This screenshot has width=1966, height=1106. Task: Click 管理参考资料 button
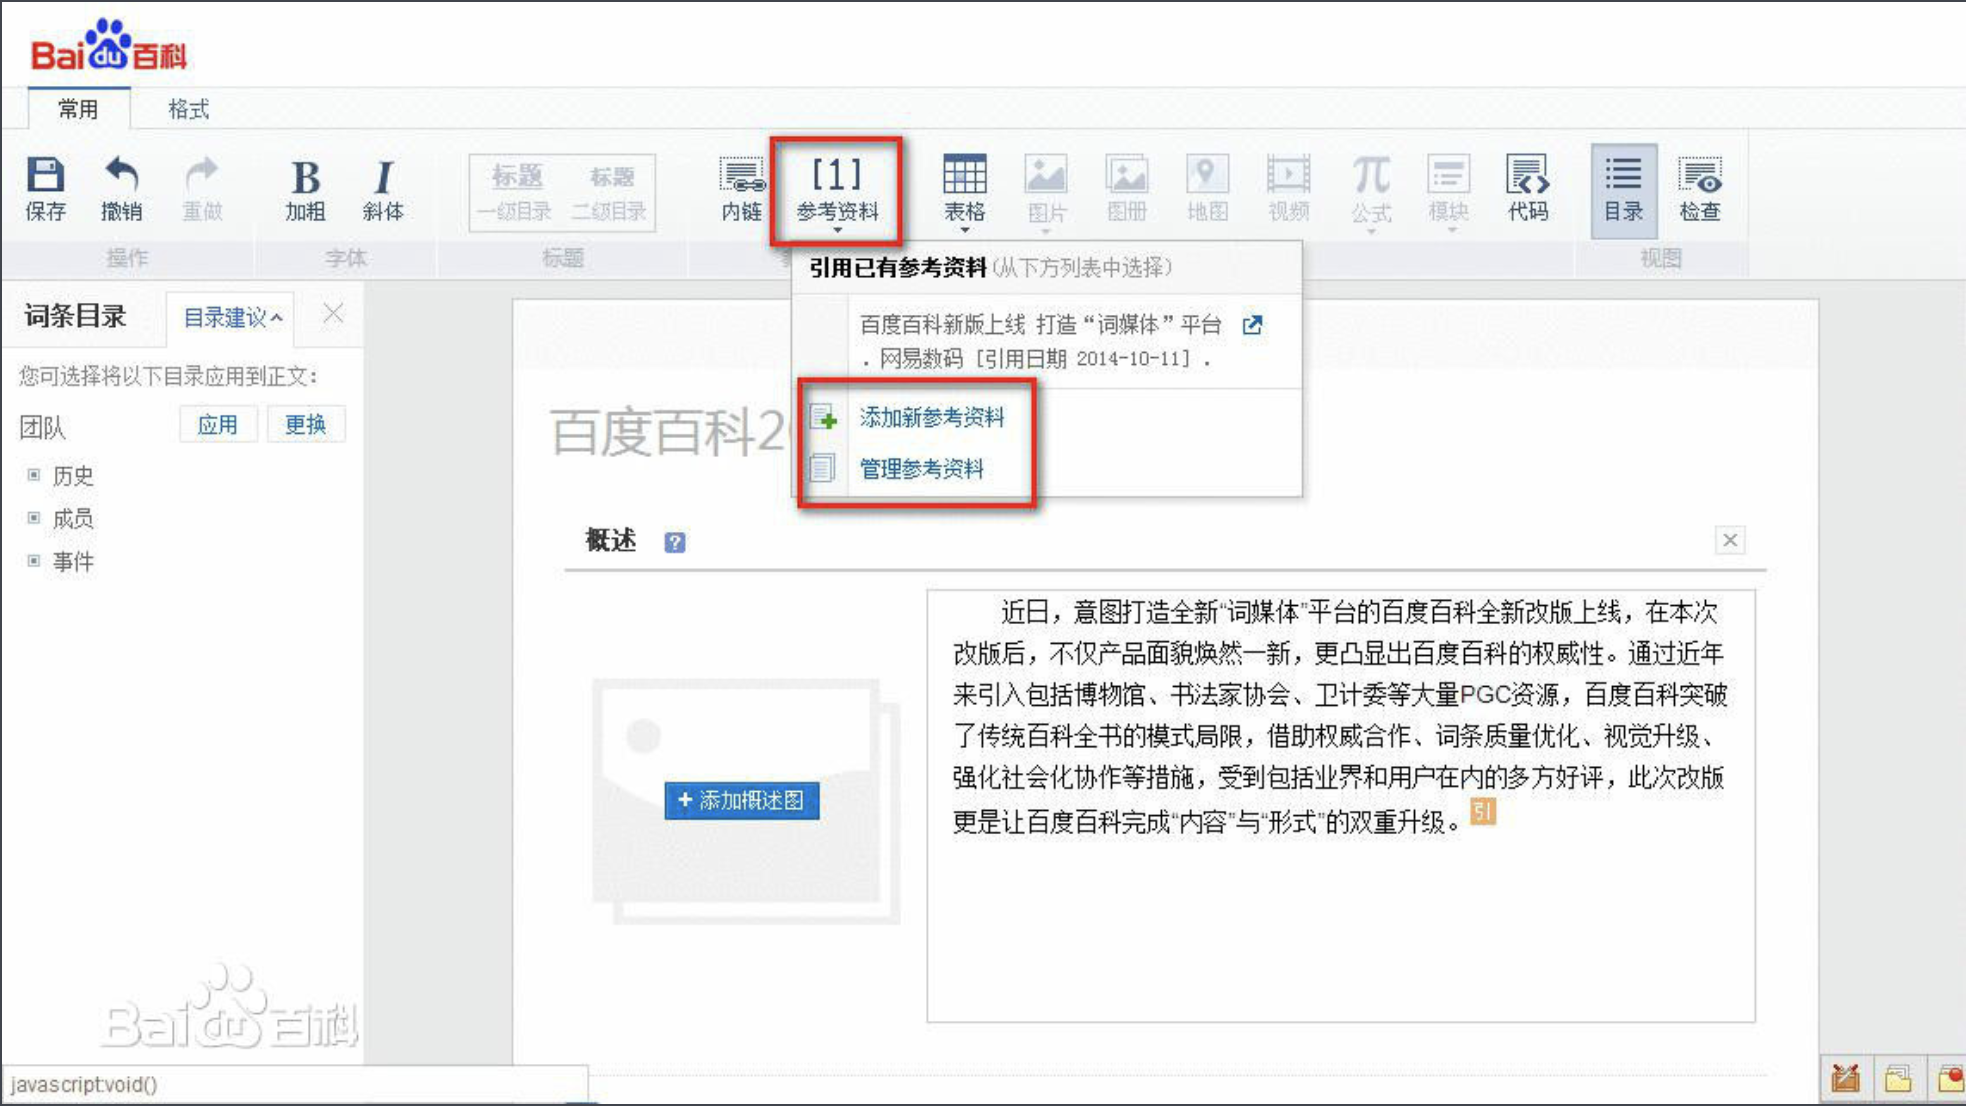point(921,467)
